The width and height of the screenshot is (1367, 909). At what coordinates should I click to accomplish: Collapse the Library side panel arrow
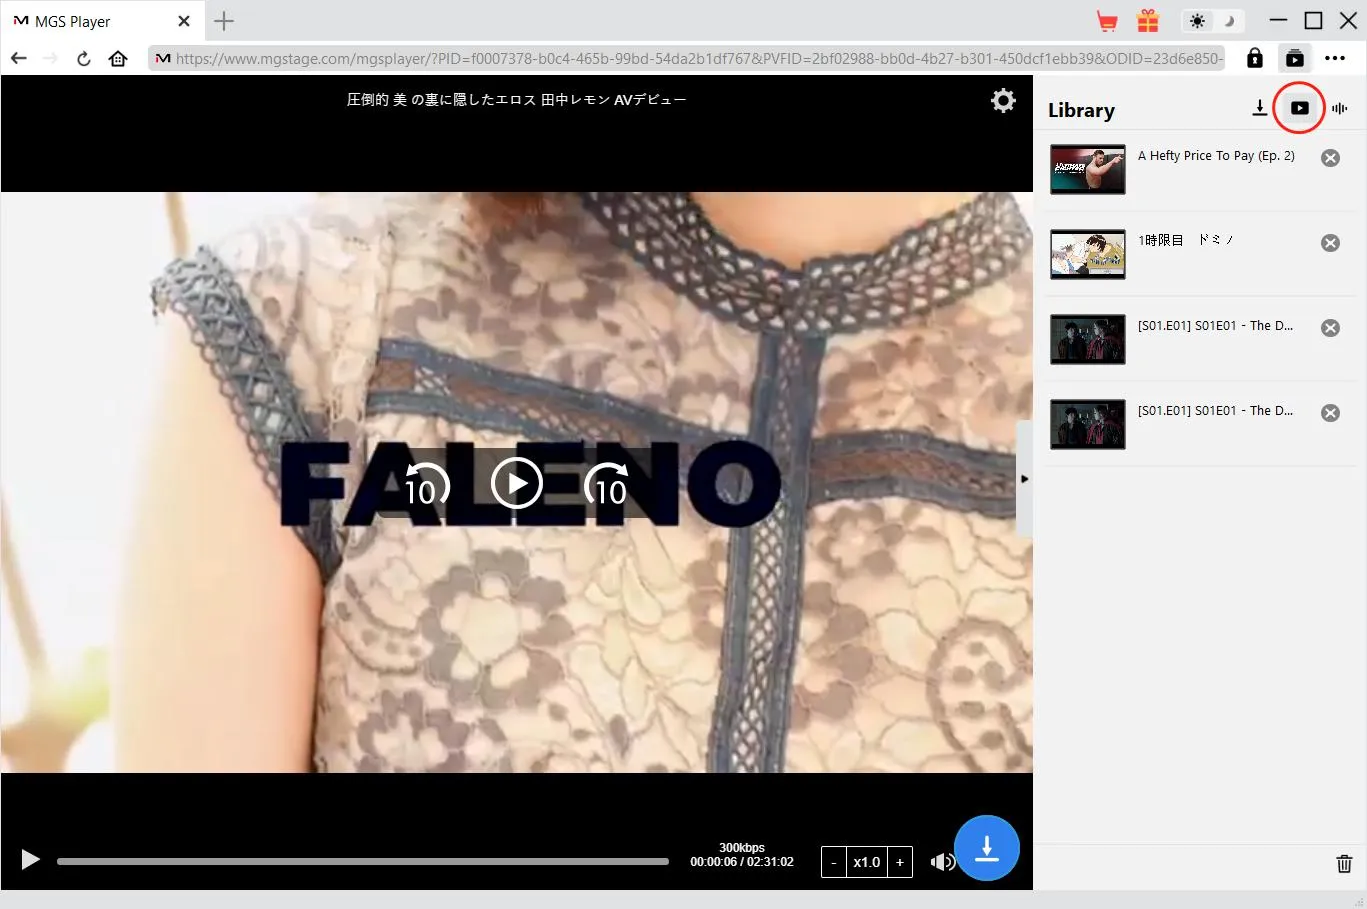[x=1024, y=479]
